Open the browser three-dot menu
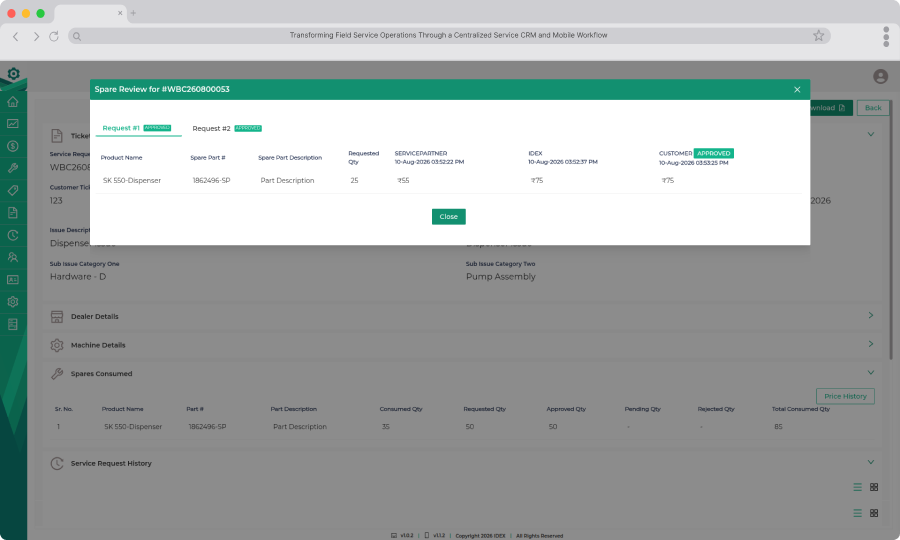The image size is (900, 540). (886, 36)
